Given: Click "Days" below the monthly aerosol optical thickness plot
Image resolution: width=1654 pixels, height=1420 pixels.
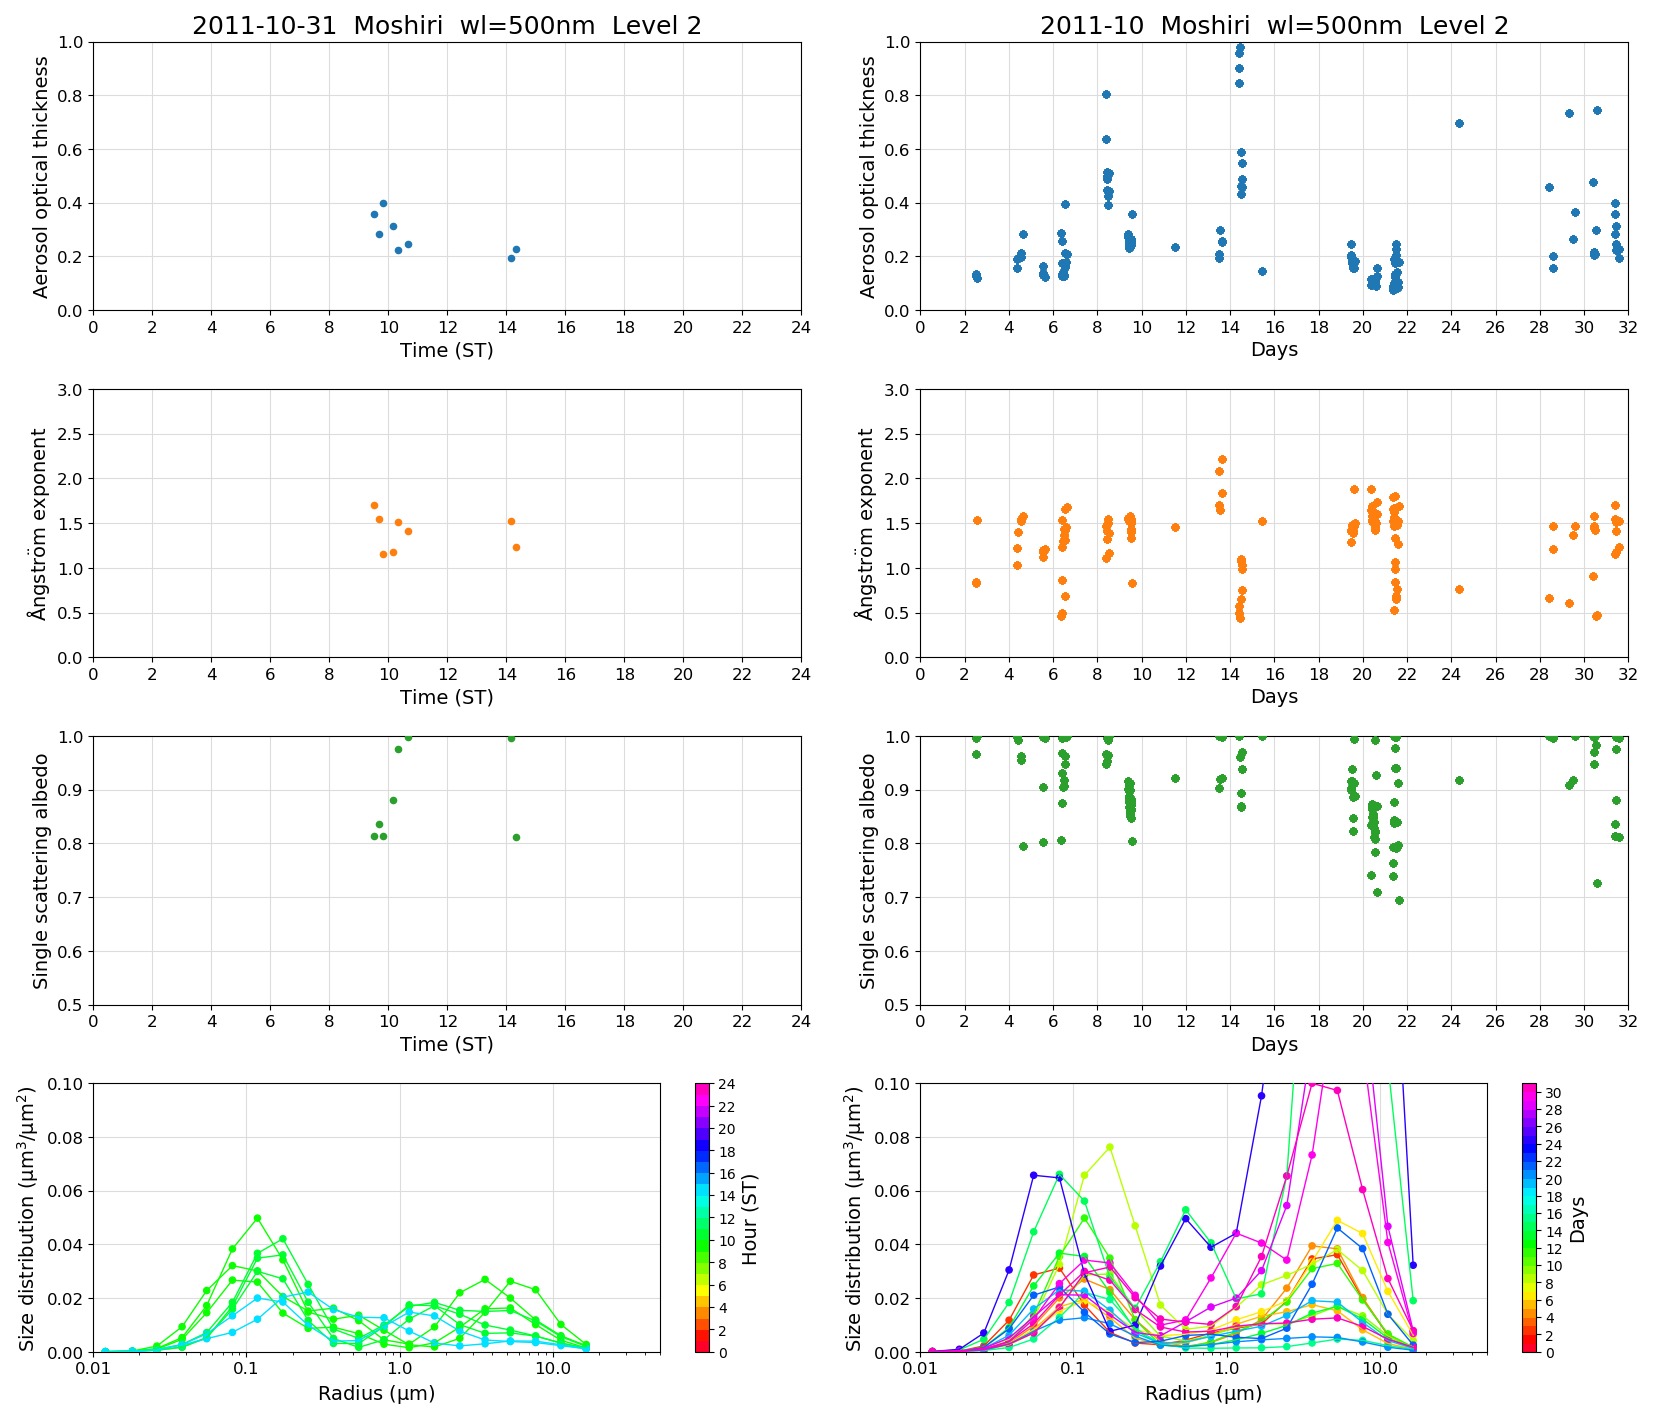Looking at the screenshot, I should coord(1274,349).
